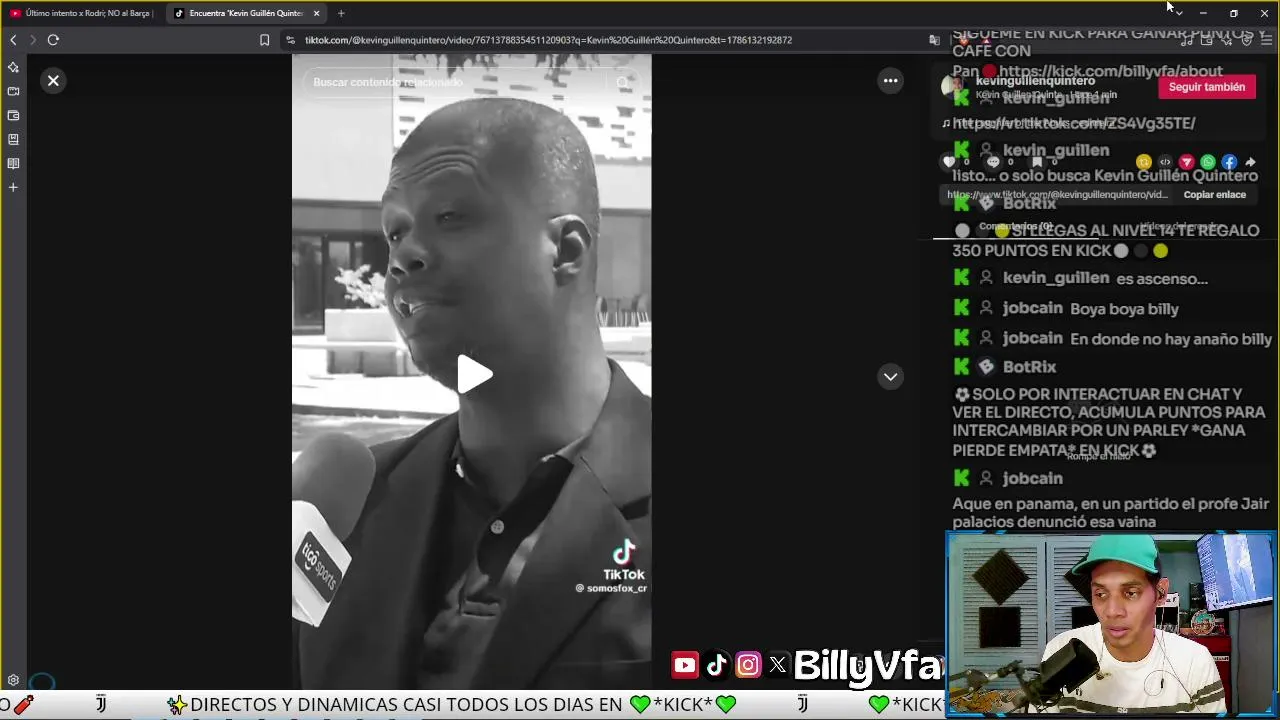Open the comments bubble icon

pyautogui.click(x=993, y=162)
